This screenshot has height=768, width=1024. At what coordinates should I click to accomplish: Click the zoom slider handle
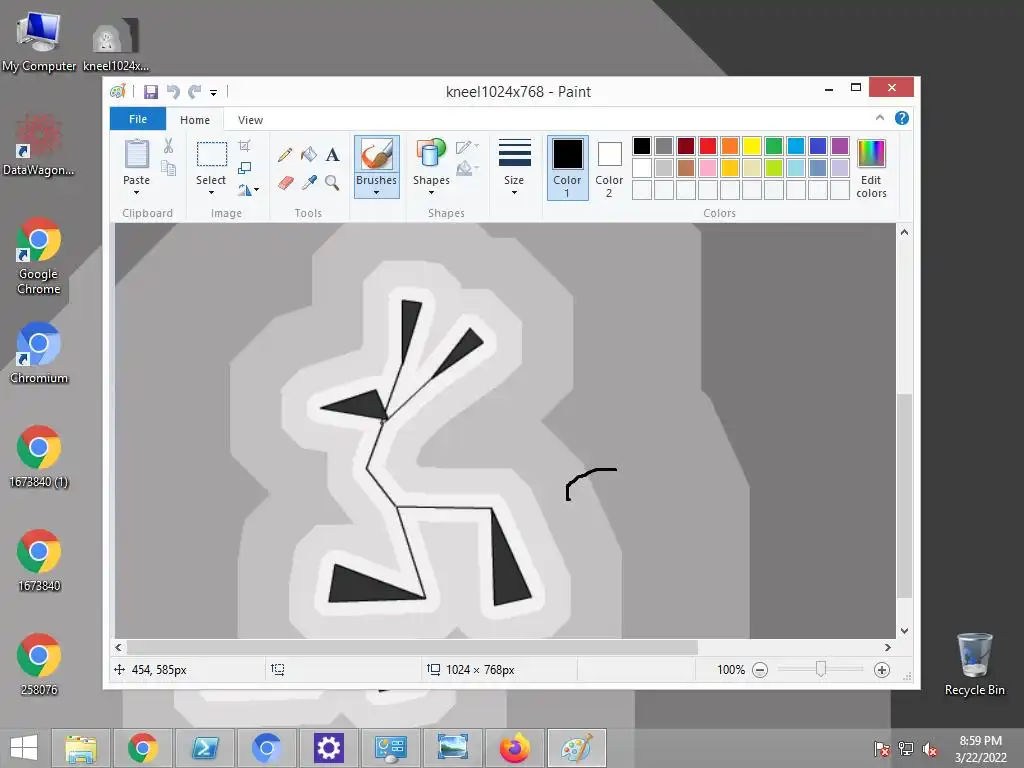(821, 669)
